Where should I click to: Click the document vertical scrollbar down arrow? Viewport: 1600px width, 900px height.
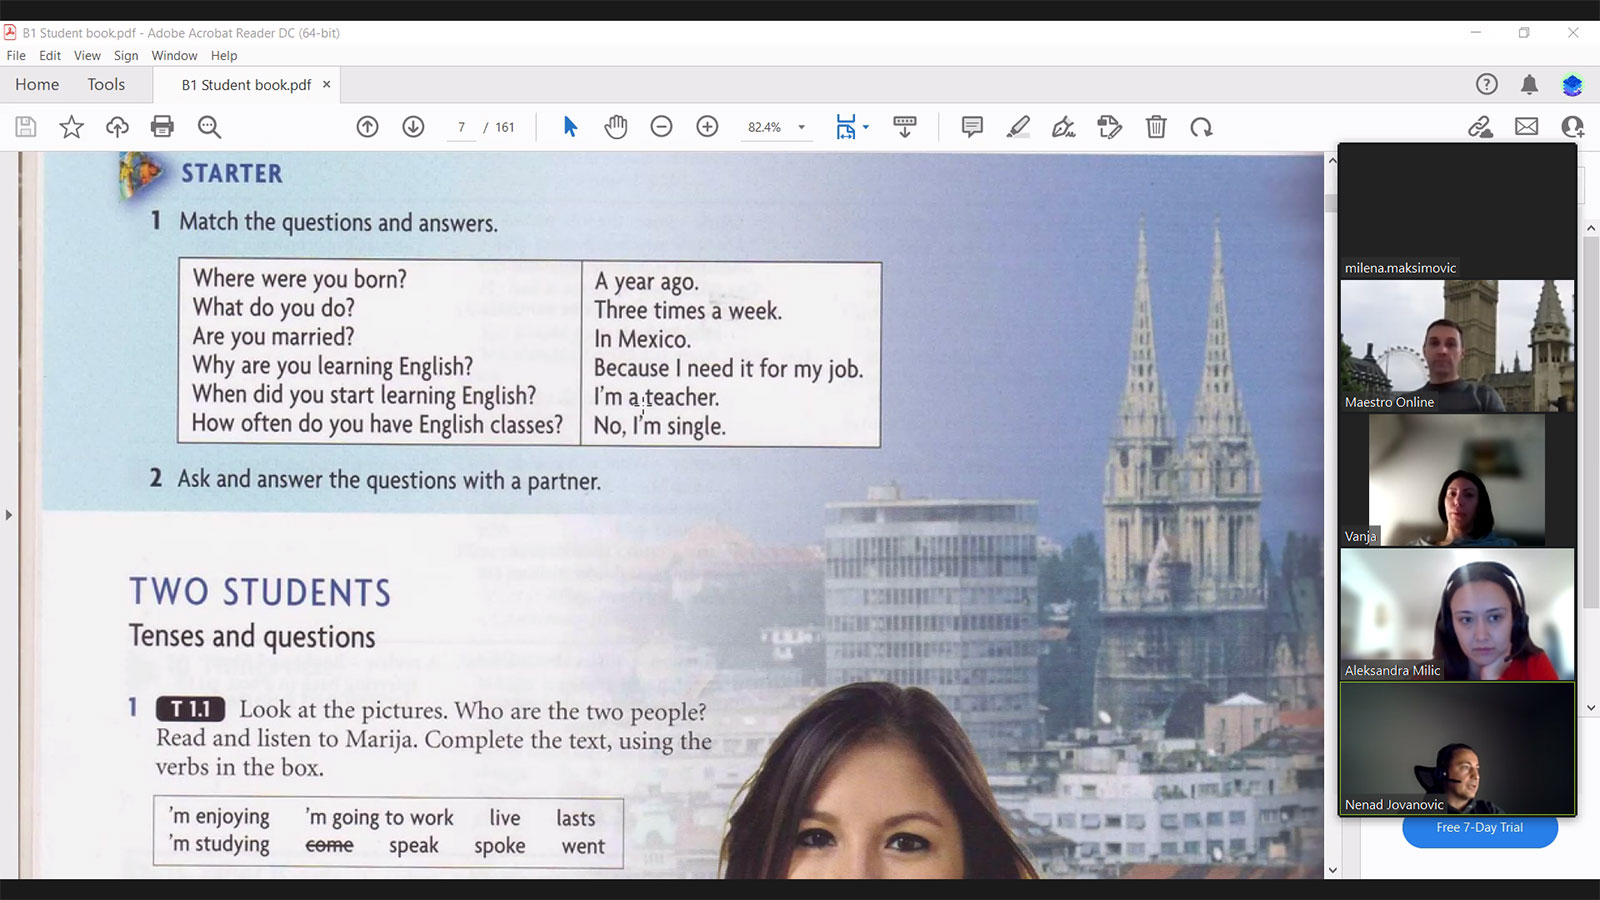tap(1332, 870)
